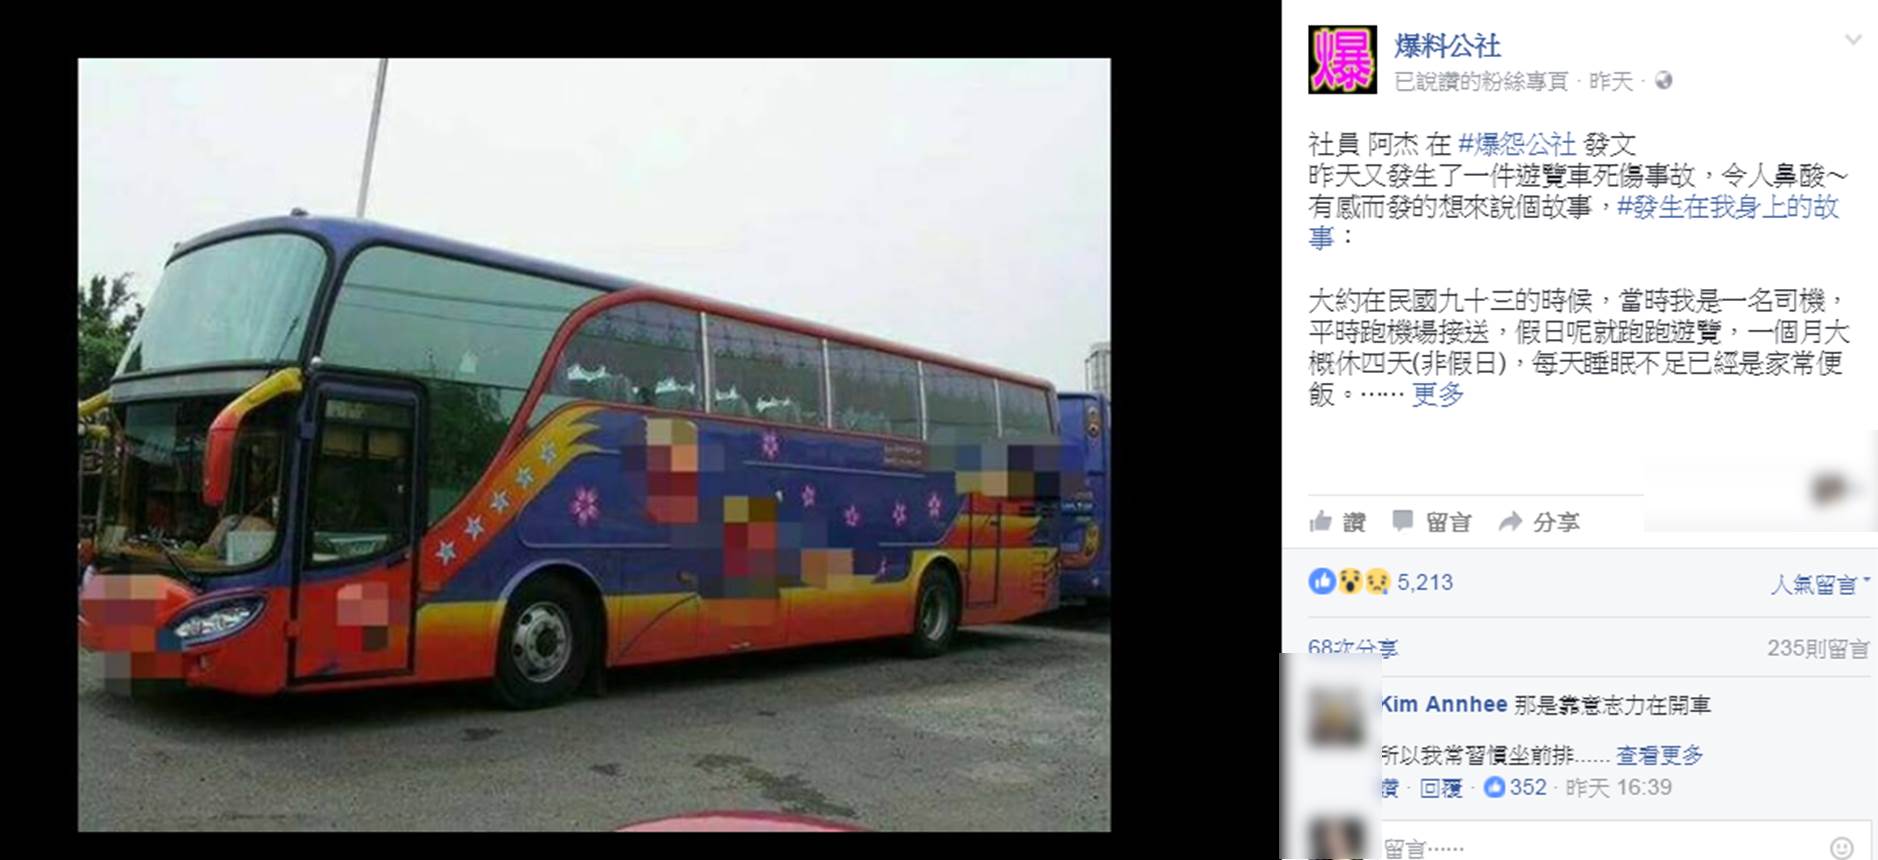View the 235則留言 comments count
This screenshot has width=1878, height=860.
[1818, 648]
